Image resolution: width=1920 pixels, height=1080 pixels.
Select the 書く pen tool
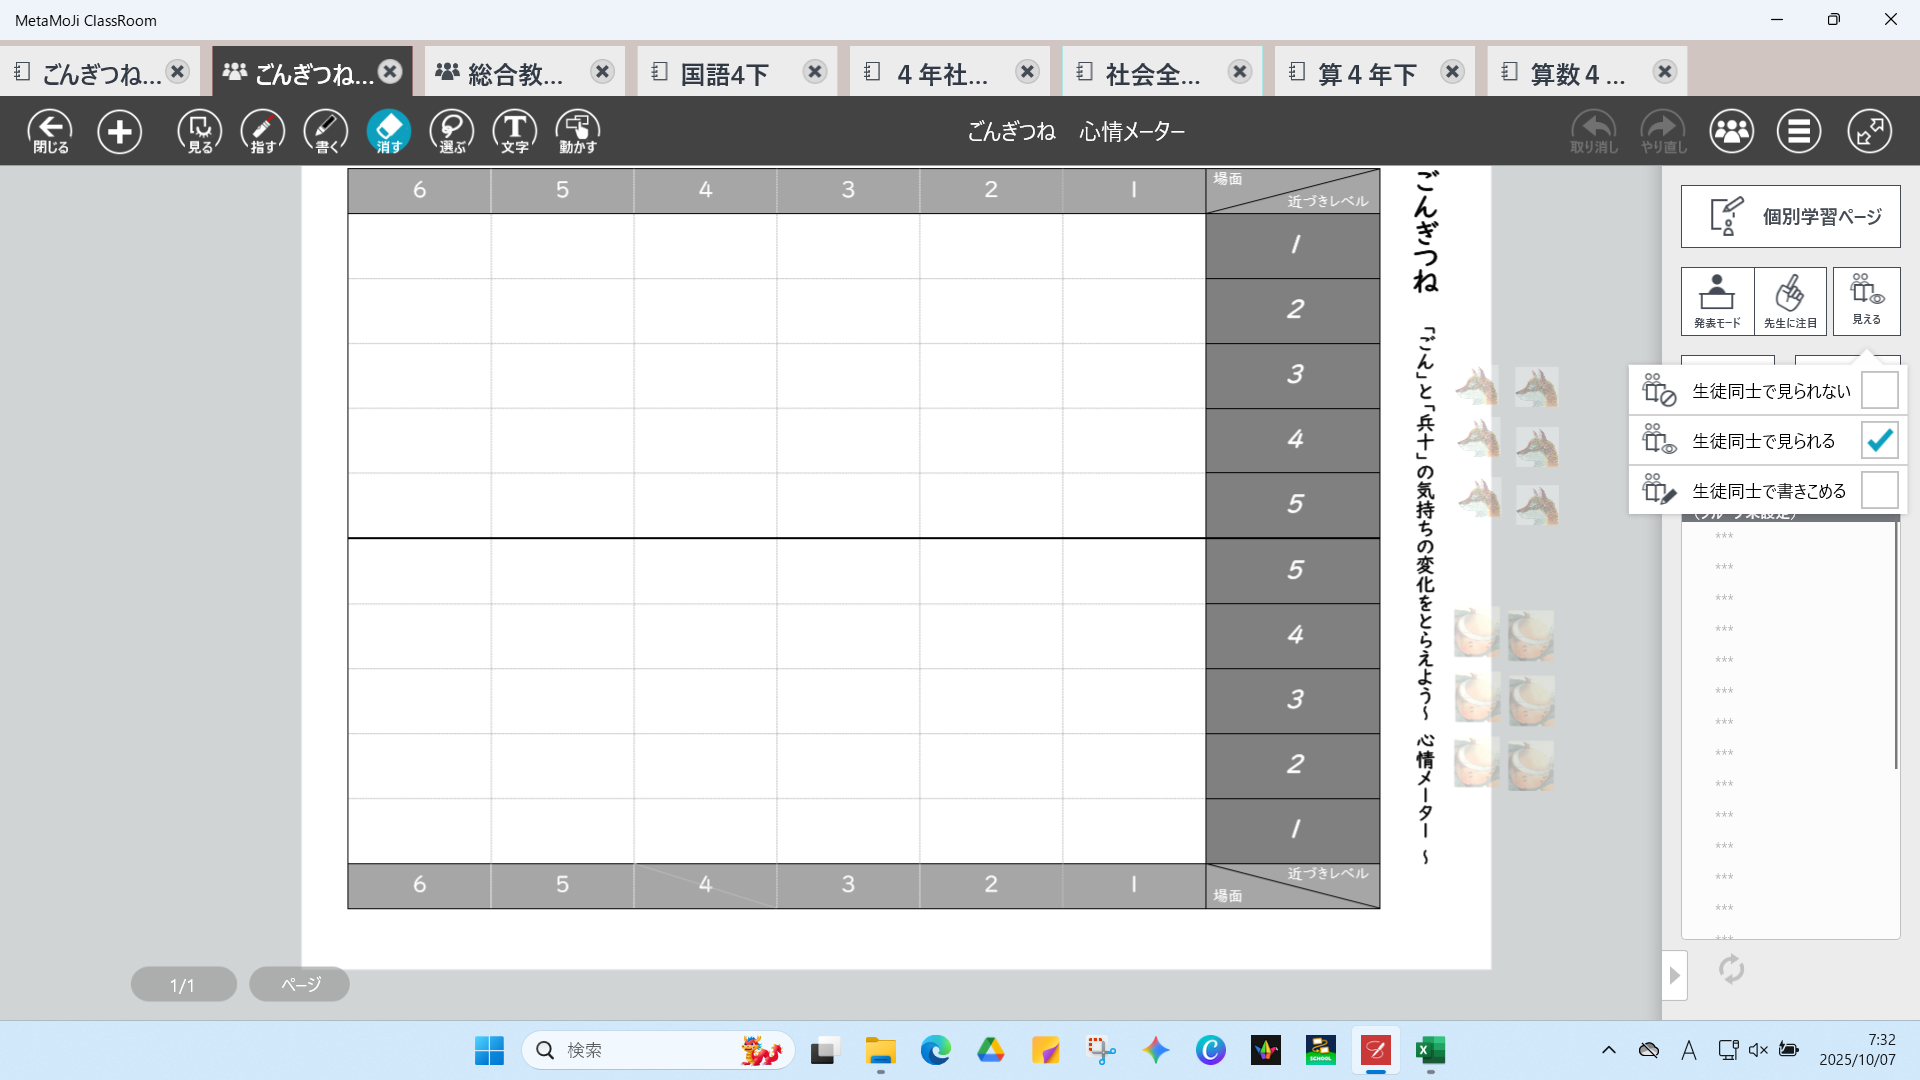(326, 131)
